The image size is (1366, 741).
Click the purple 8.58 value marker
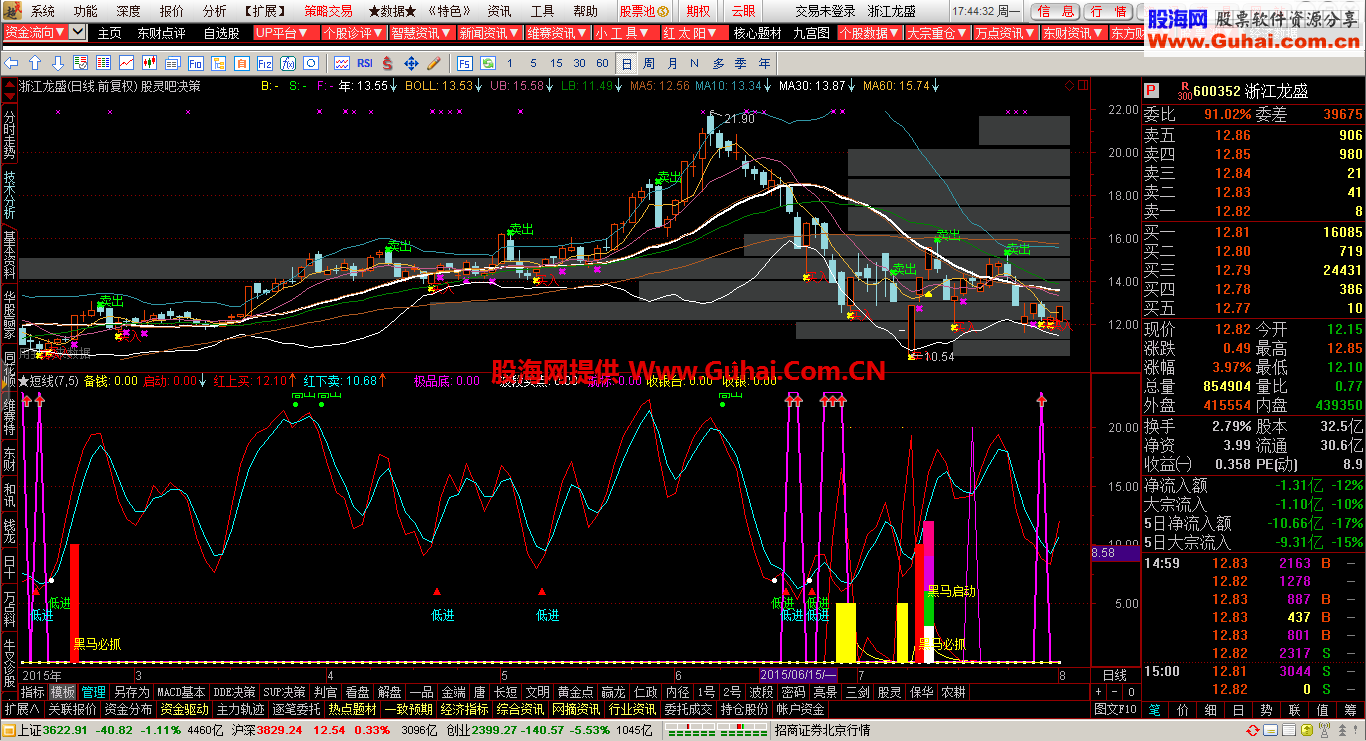(x=1114, y=553)
